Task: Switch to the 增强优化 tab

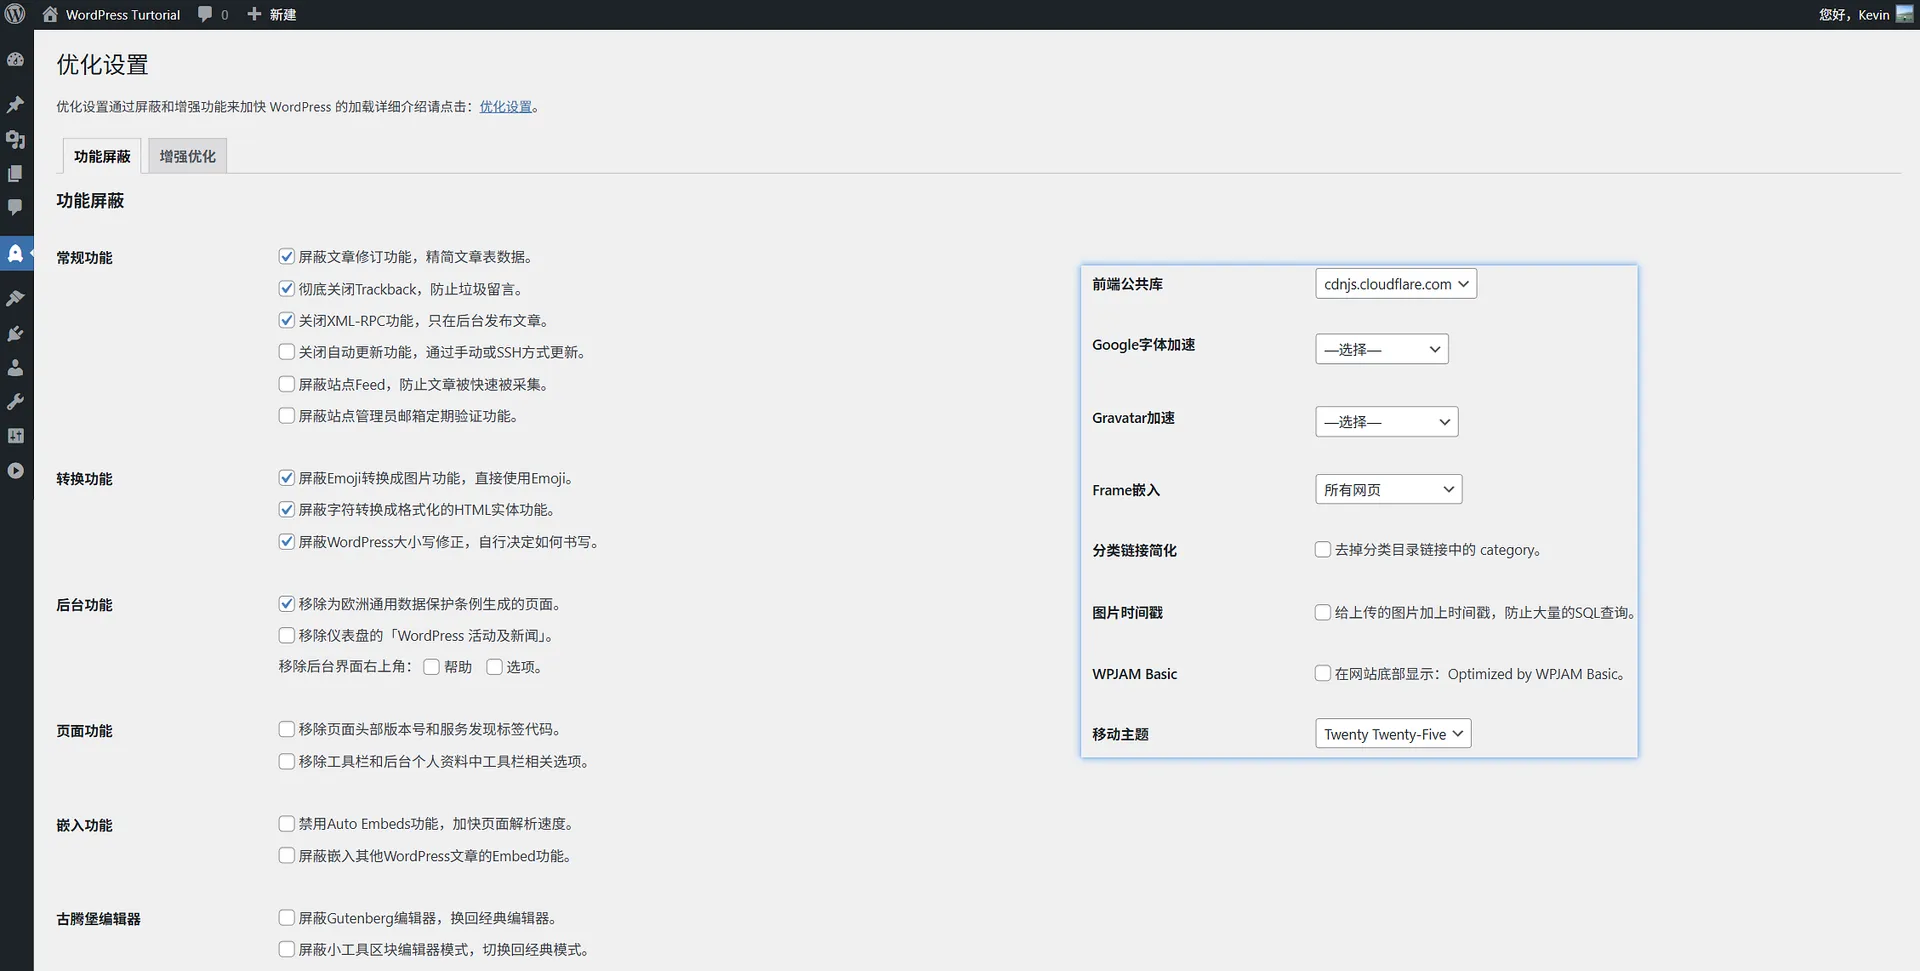Action: click(x=186, y=156)
